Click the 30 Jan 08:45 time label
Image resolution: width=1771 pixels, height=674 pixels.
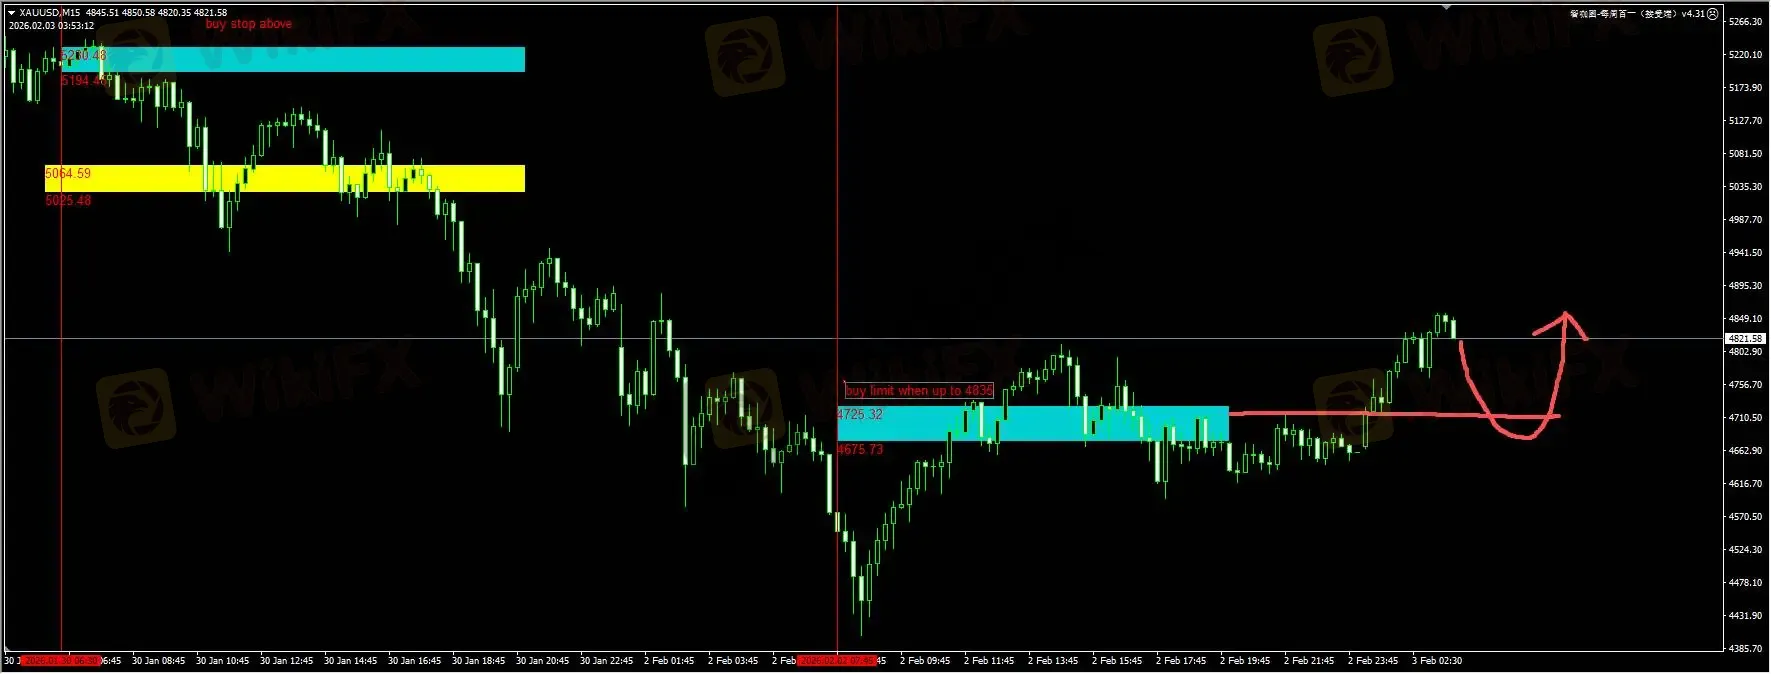pos(158,661)
